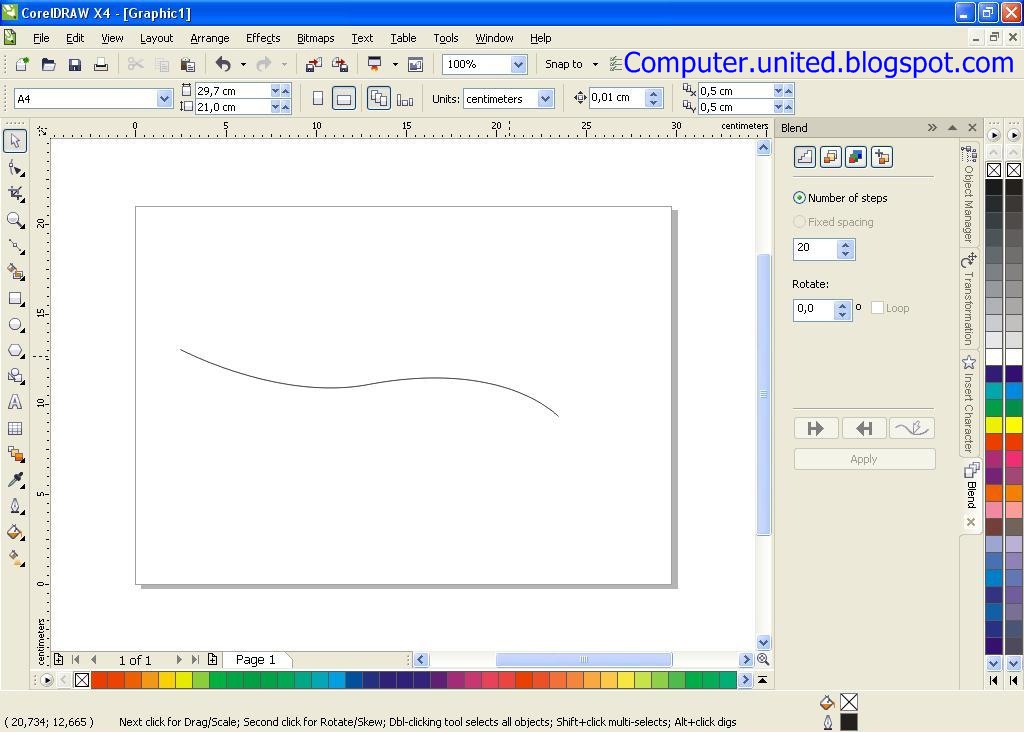Open the Units dropdown set to centimeters

click(545, 98)
